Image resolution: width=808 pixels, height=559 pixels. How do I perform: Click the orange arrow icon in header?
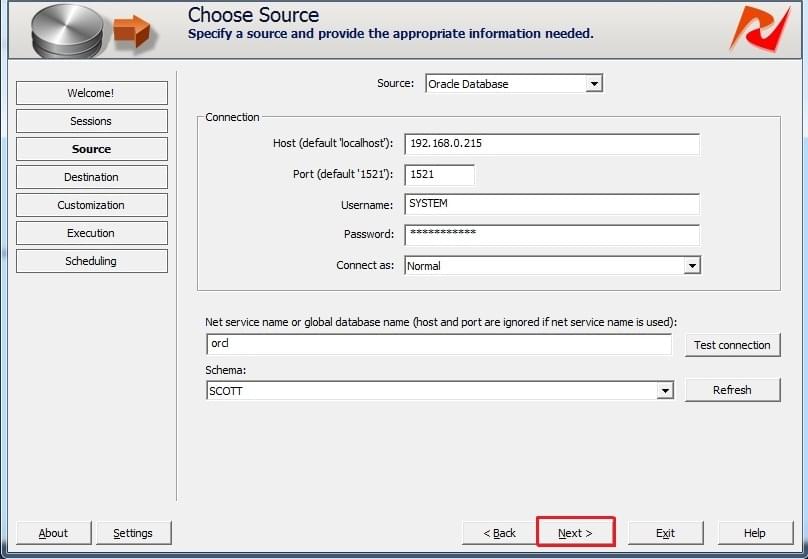coord(131,32)
